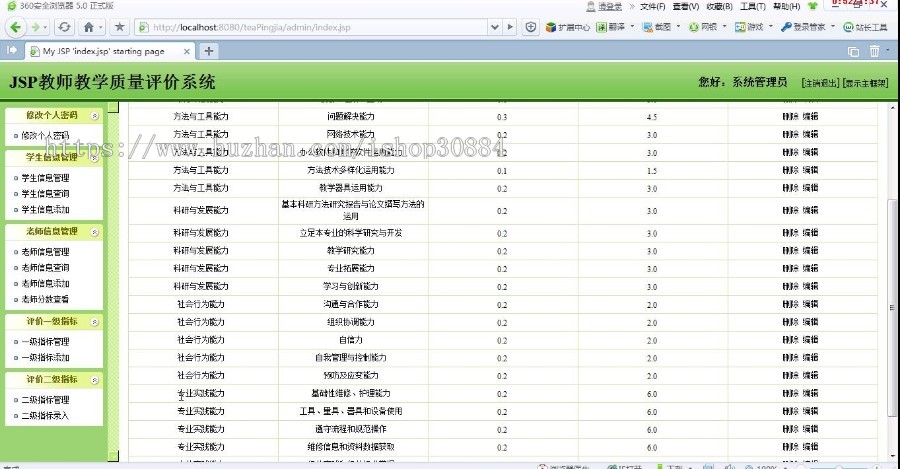Open the address bar history dropdown
900x469 pixels.
494,27
